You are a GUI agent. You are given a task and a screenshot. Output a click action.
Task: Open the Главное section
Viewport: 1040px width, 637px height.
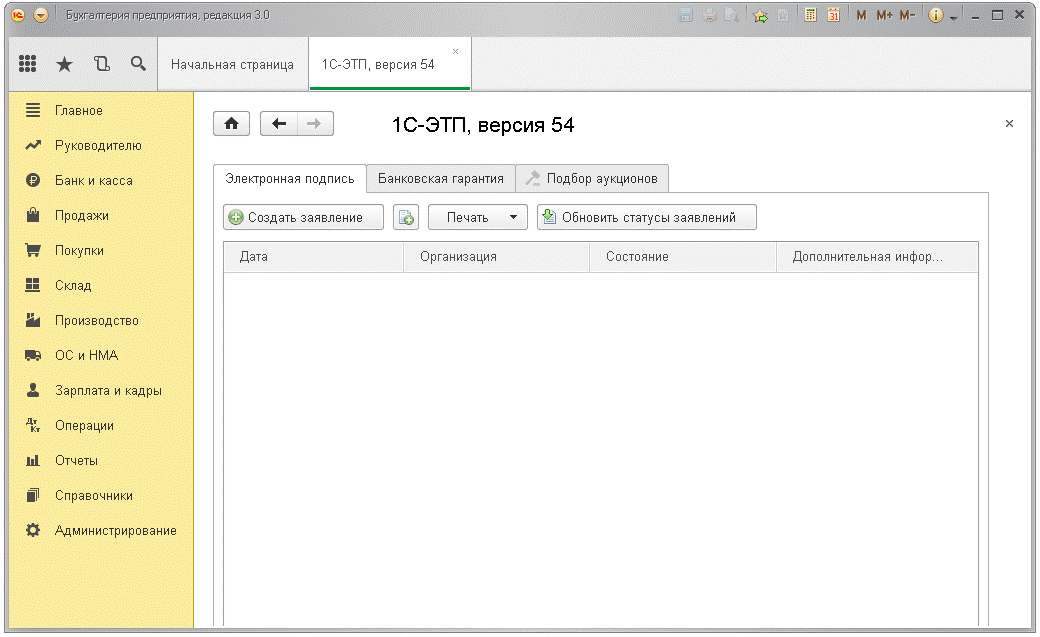[x=101, y=110]
